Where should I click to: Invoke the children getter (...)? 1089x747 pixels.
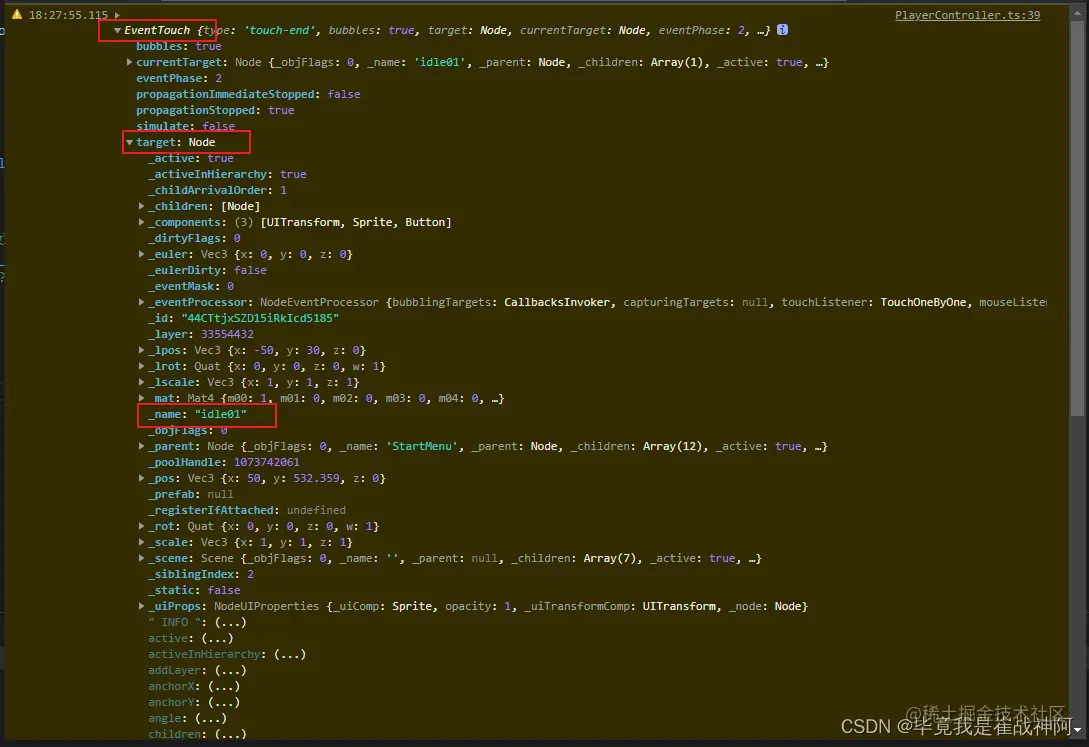(x=231, y=734)
